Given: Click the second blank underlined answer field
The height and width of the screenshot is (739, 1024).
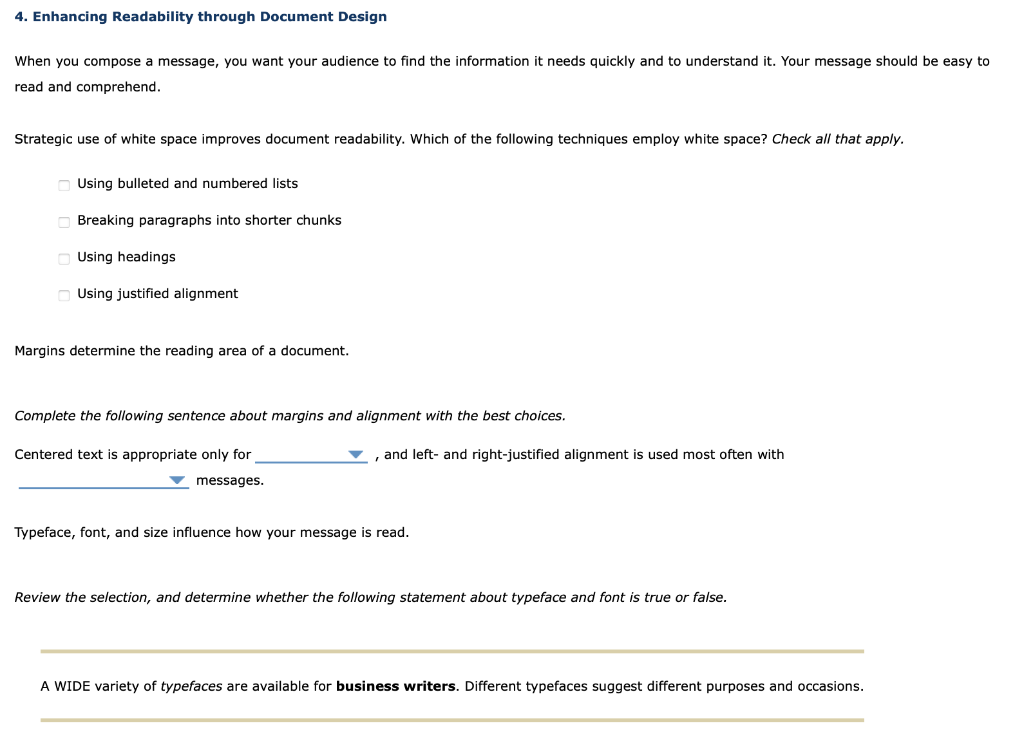Looking at the screenshot, I should 100,485.
